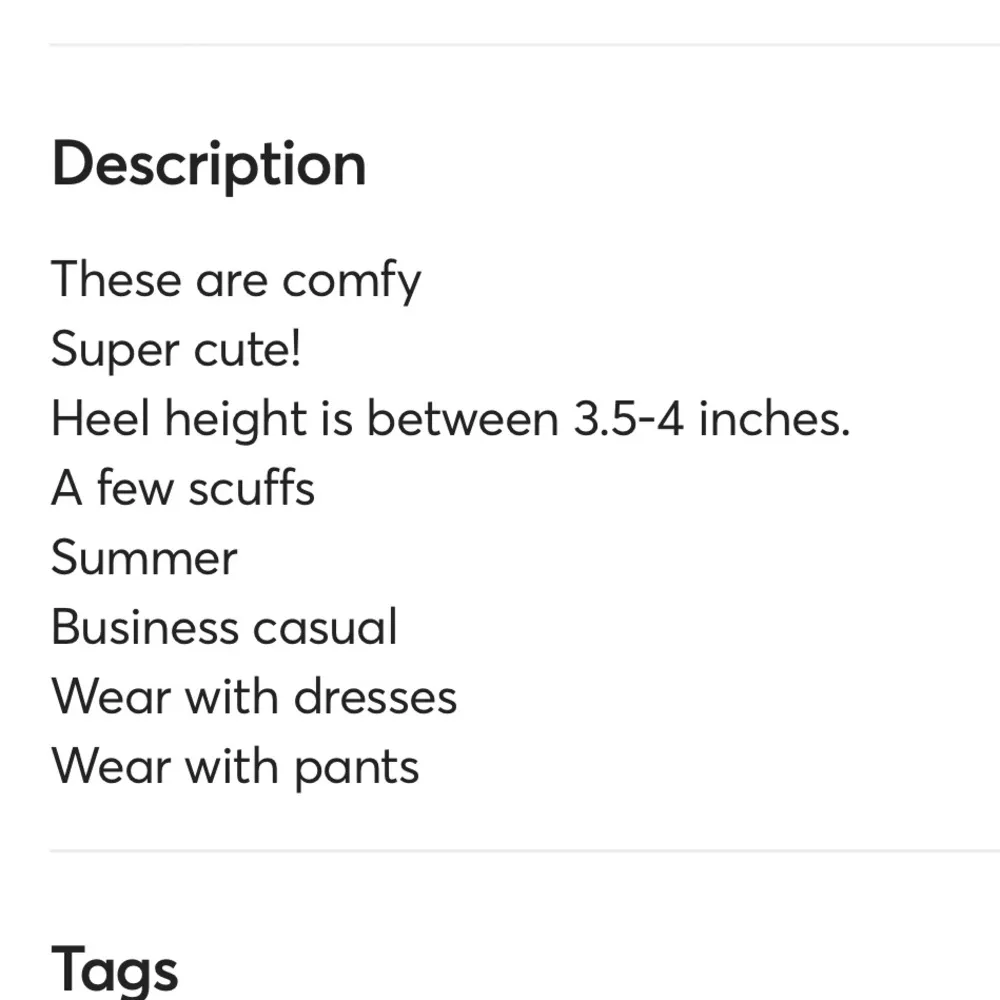Screen dimensions: 1000x1000
Task: Click the heel height description sentence
Action: (450, 420)
